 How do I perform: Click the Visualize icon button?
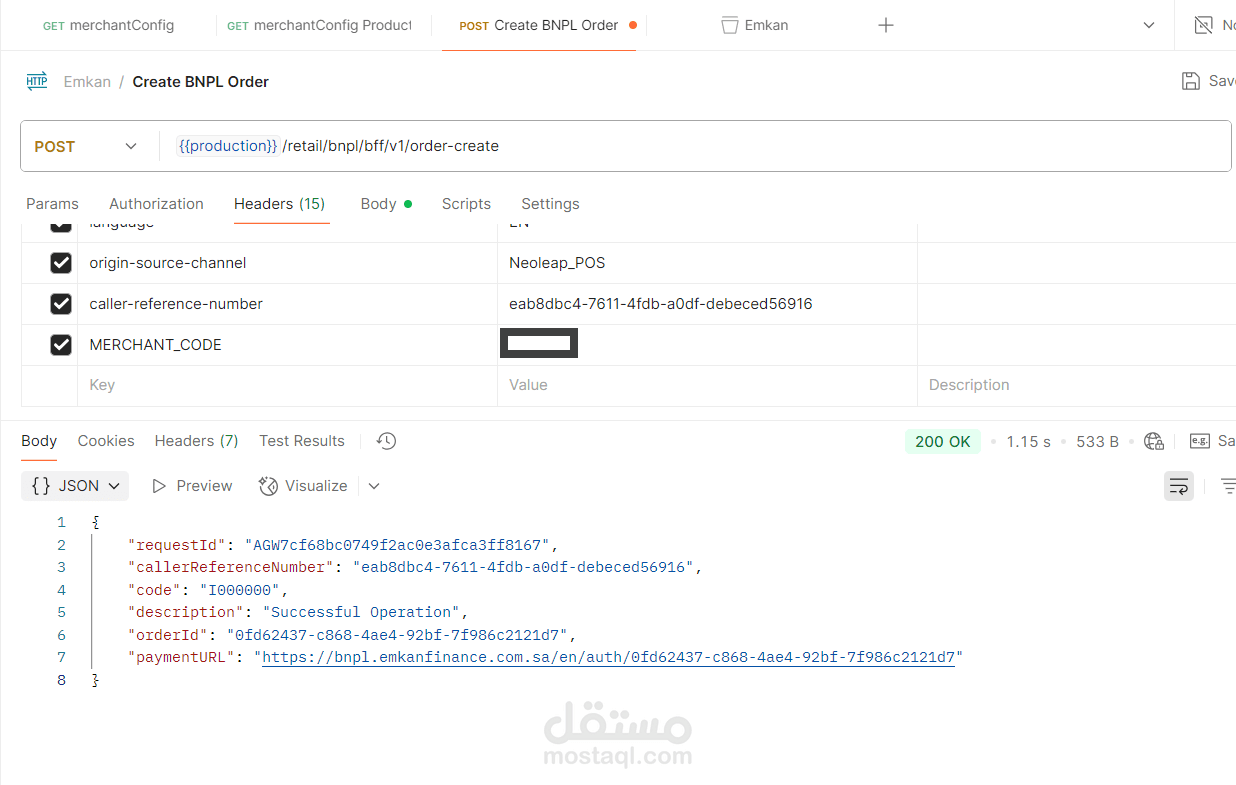coord(303,486)
